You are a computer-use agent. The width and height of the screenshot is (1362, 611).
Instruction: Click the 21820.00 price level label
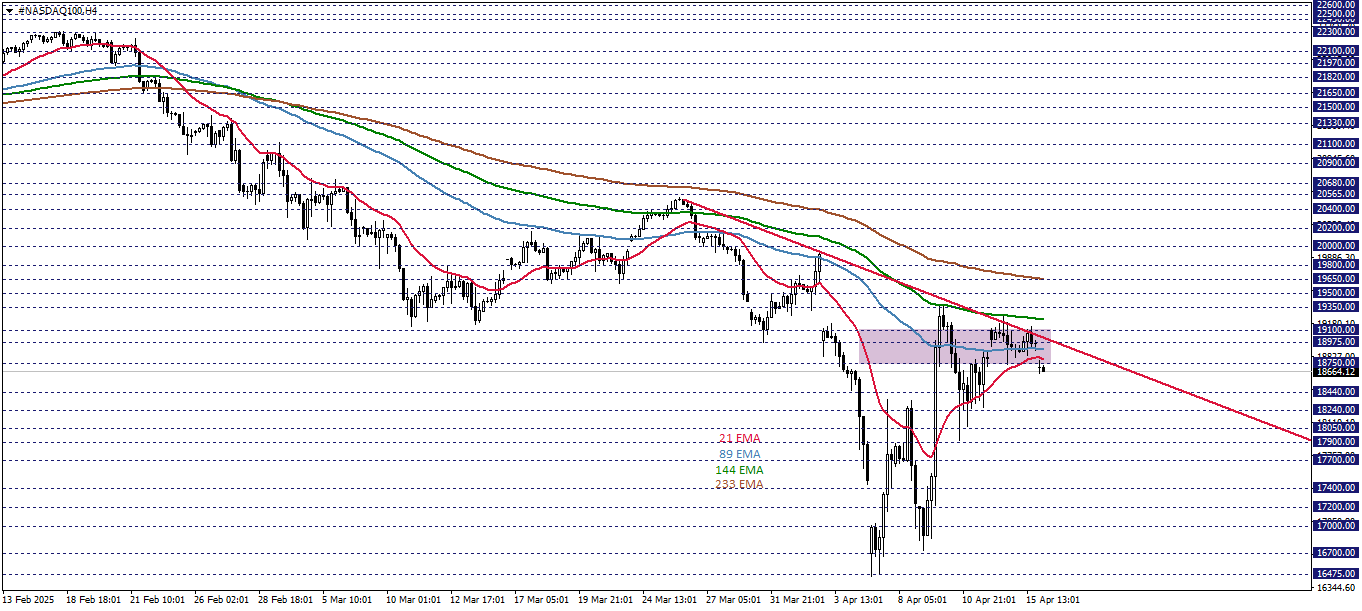1336,76
